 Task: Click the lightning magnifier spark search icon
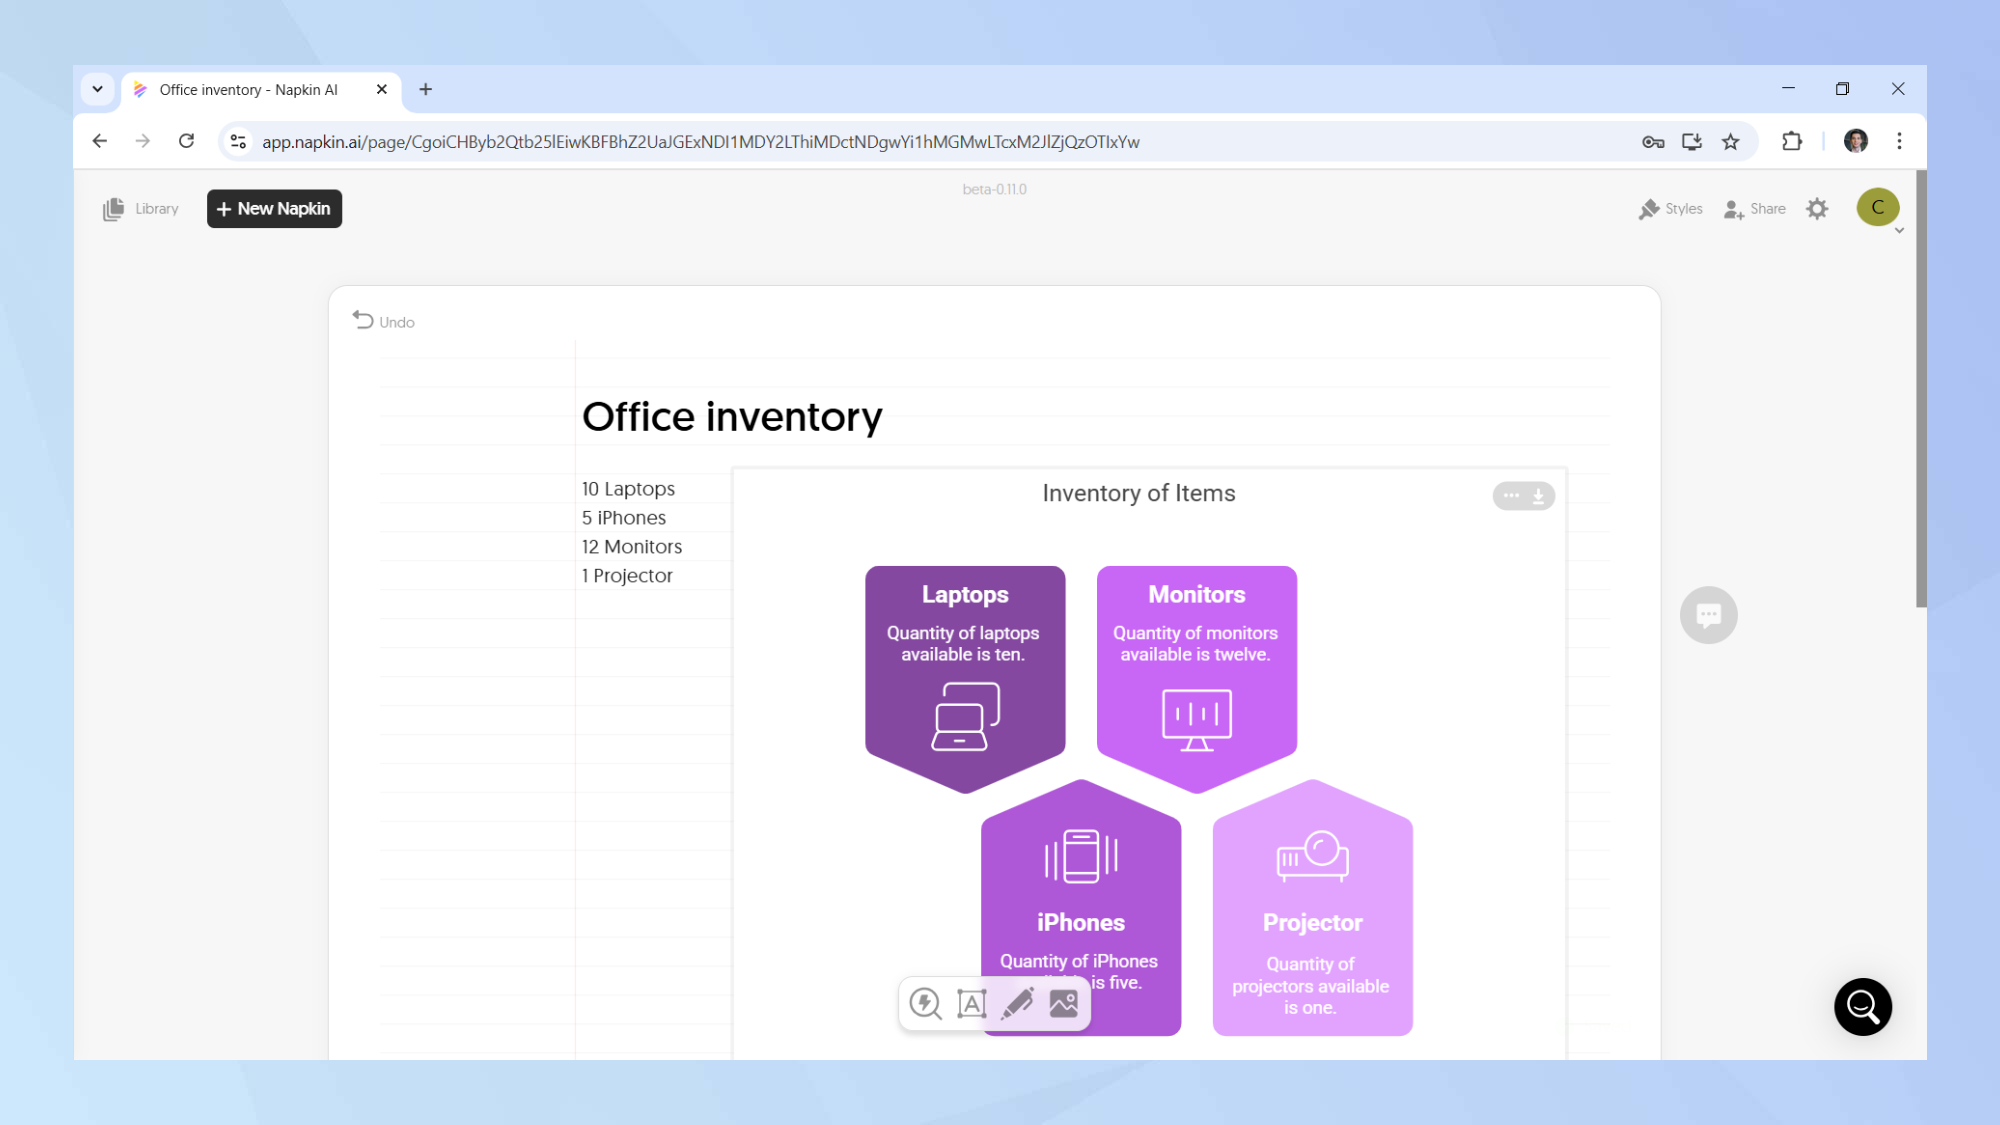pos(925,1003)
